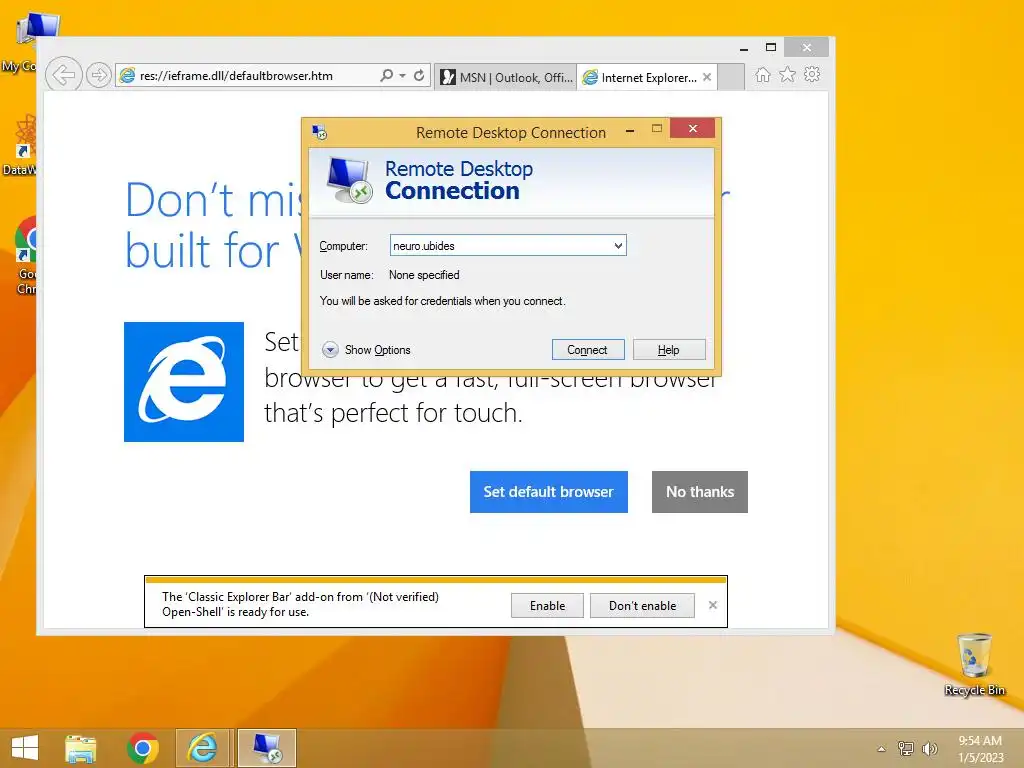Switch to the MSN Outlook tab
Screen dimensions: 1024x768
(506, 77)
